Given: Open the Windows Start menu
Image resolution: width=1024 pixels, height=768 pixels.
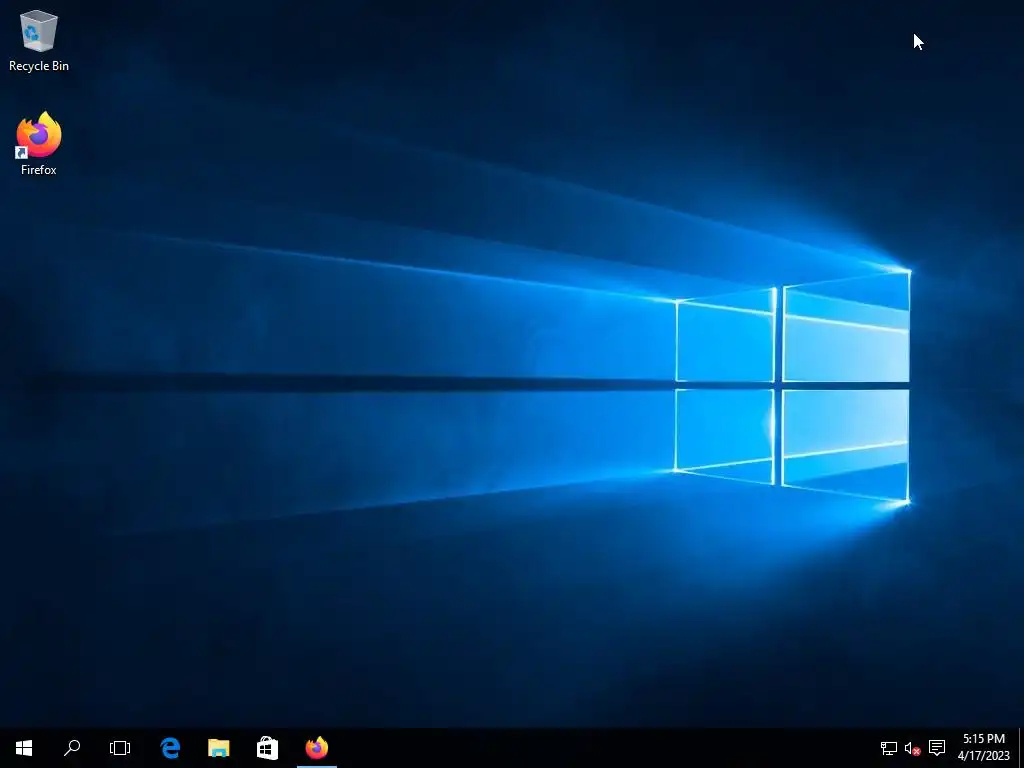Looking at the screenshot, I should [24, 748].
